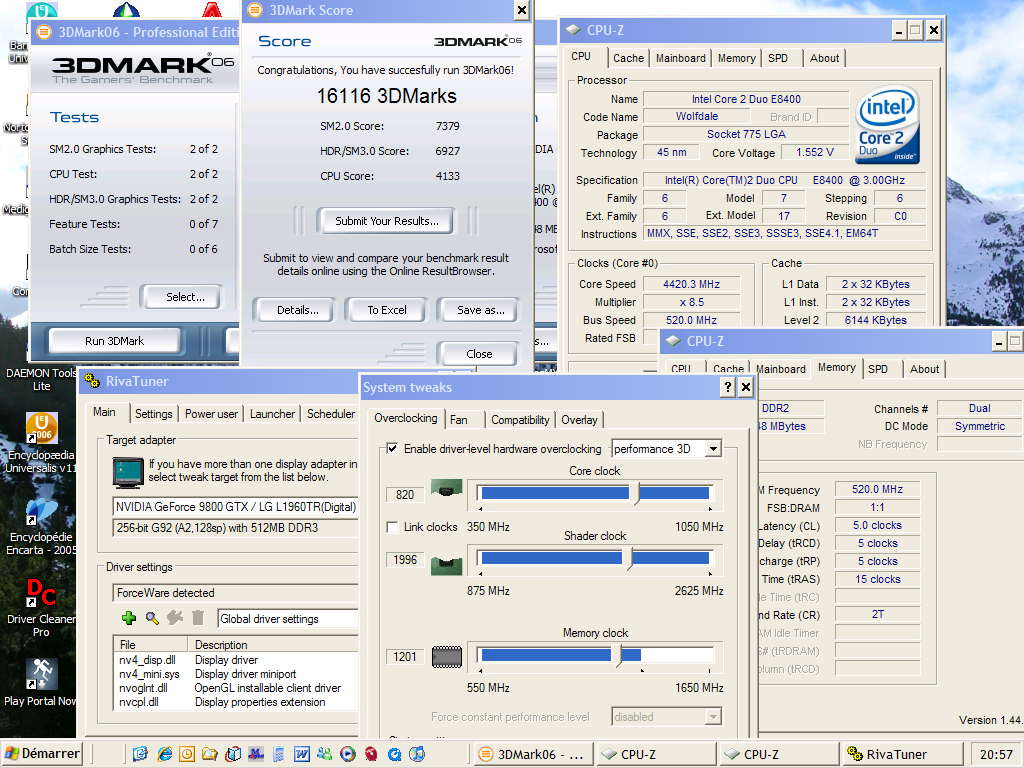The height and width of the screenshot is (768, 1024).
Task: Launch Windows Media Player from quick launch
Action: 347,754
